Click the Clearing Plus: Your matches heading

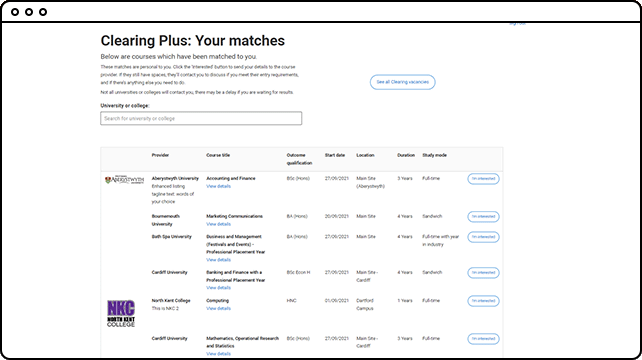click(x=192, y=41)
